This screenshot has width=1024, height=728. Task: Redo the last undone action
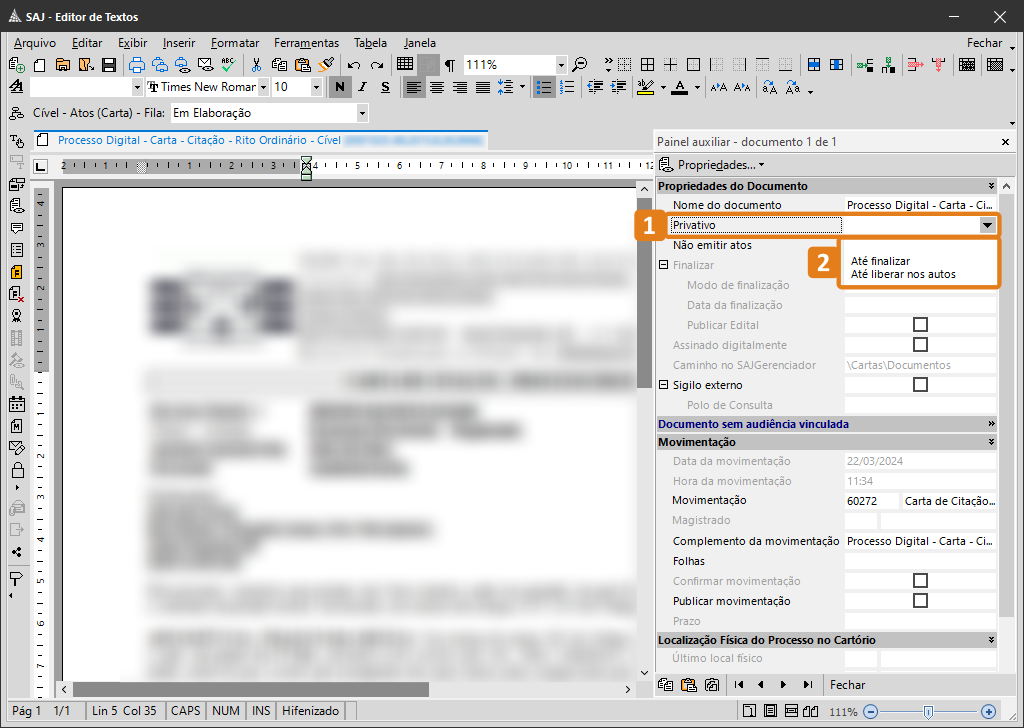[x=377, y=65]
